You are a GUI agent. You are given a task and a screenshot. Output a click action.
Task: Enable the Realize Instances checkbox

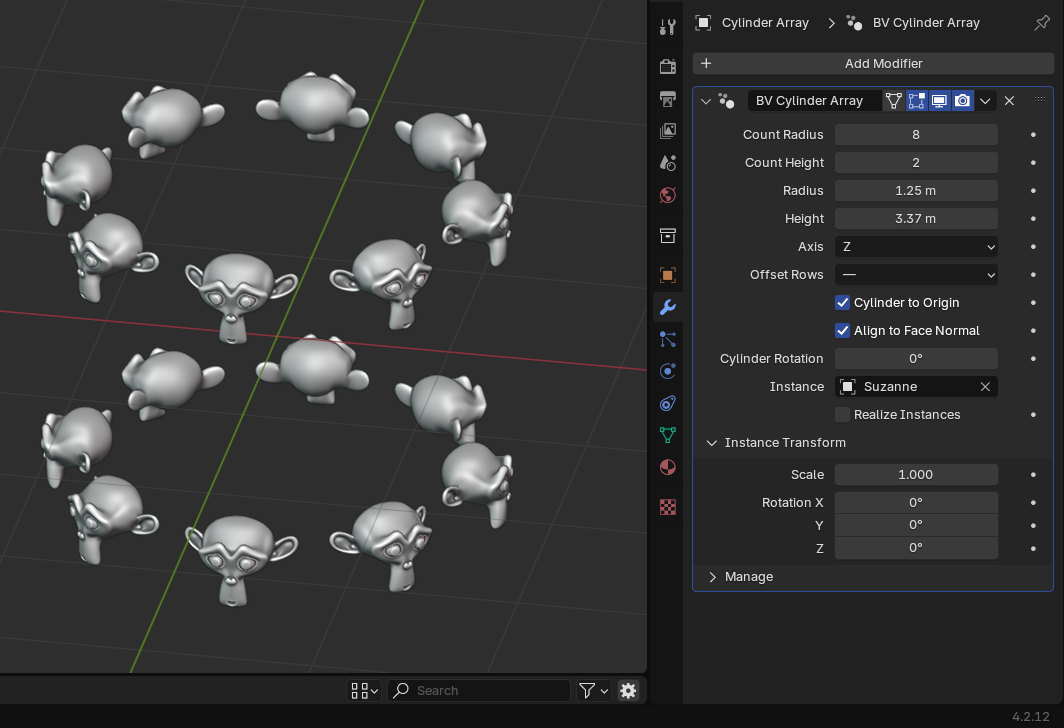click(842, 415)
